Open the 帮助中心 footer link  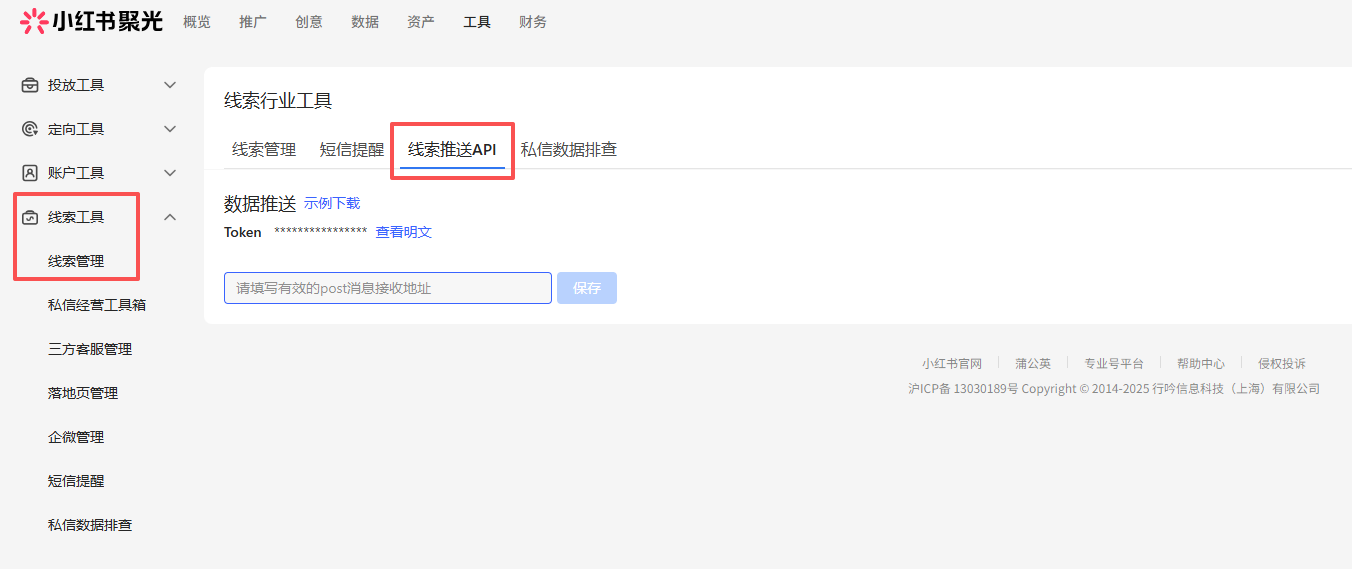[x=1200, y=364]
